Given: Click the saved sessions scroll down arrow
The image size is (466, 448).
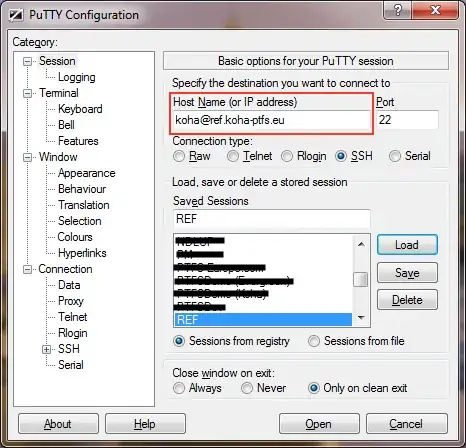Looking at the screenshot, I should 361,318.
